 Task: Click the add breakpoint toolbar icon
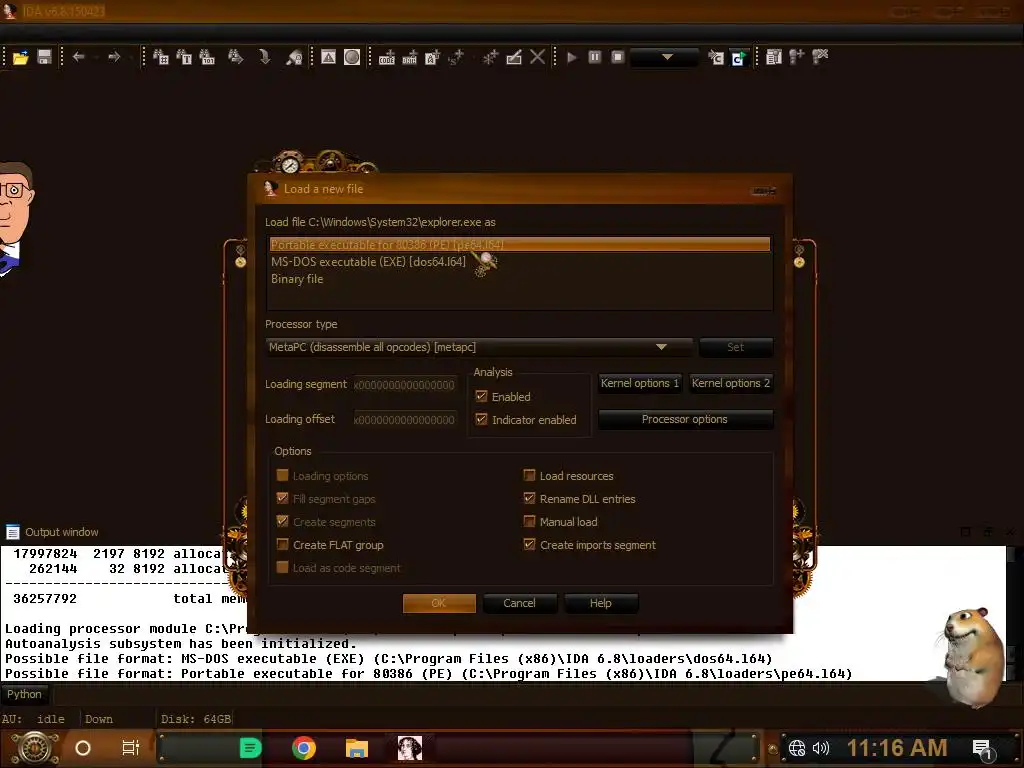click(796, 57)
